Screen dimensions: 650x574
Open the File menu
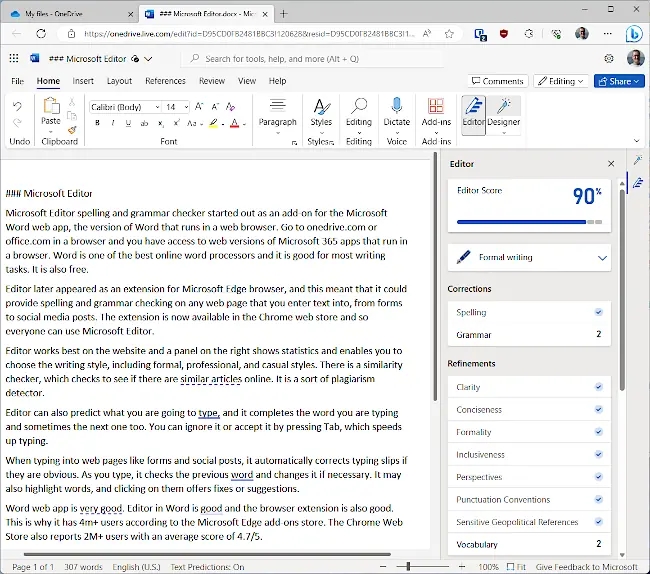(x=17, y=81)
